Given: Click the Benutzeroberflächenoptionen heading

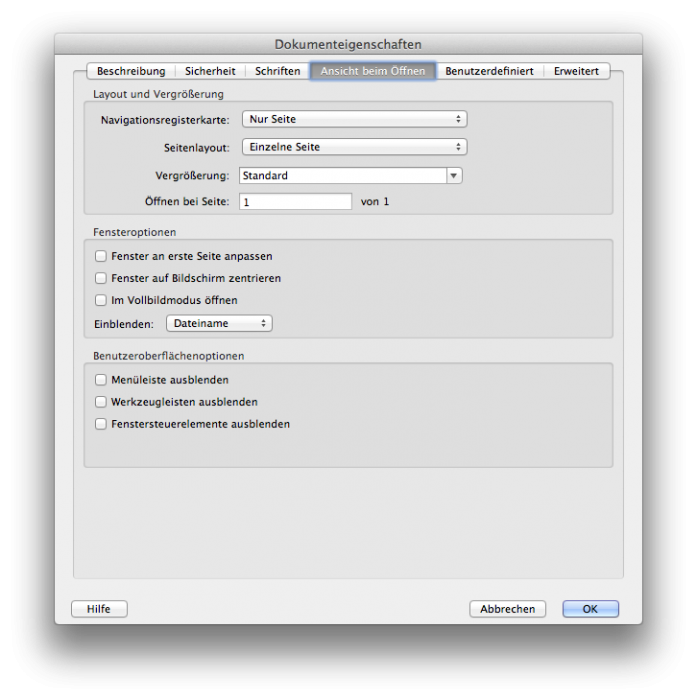Looking at the screenshot, I should click(x=168, y=356).
